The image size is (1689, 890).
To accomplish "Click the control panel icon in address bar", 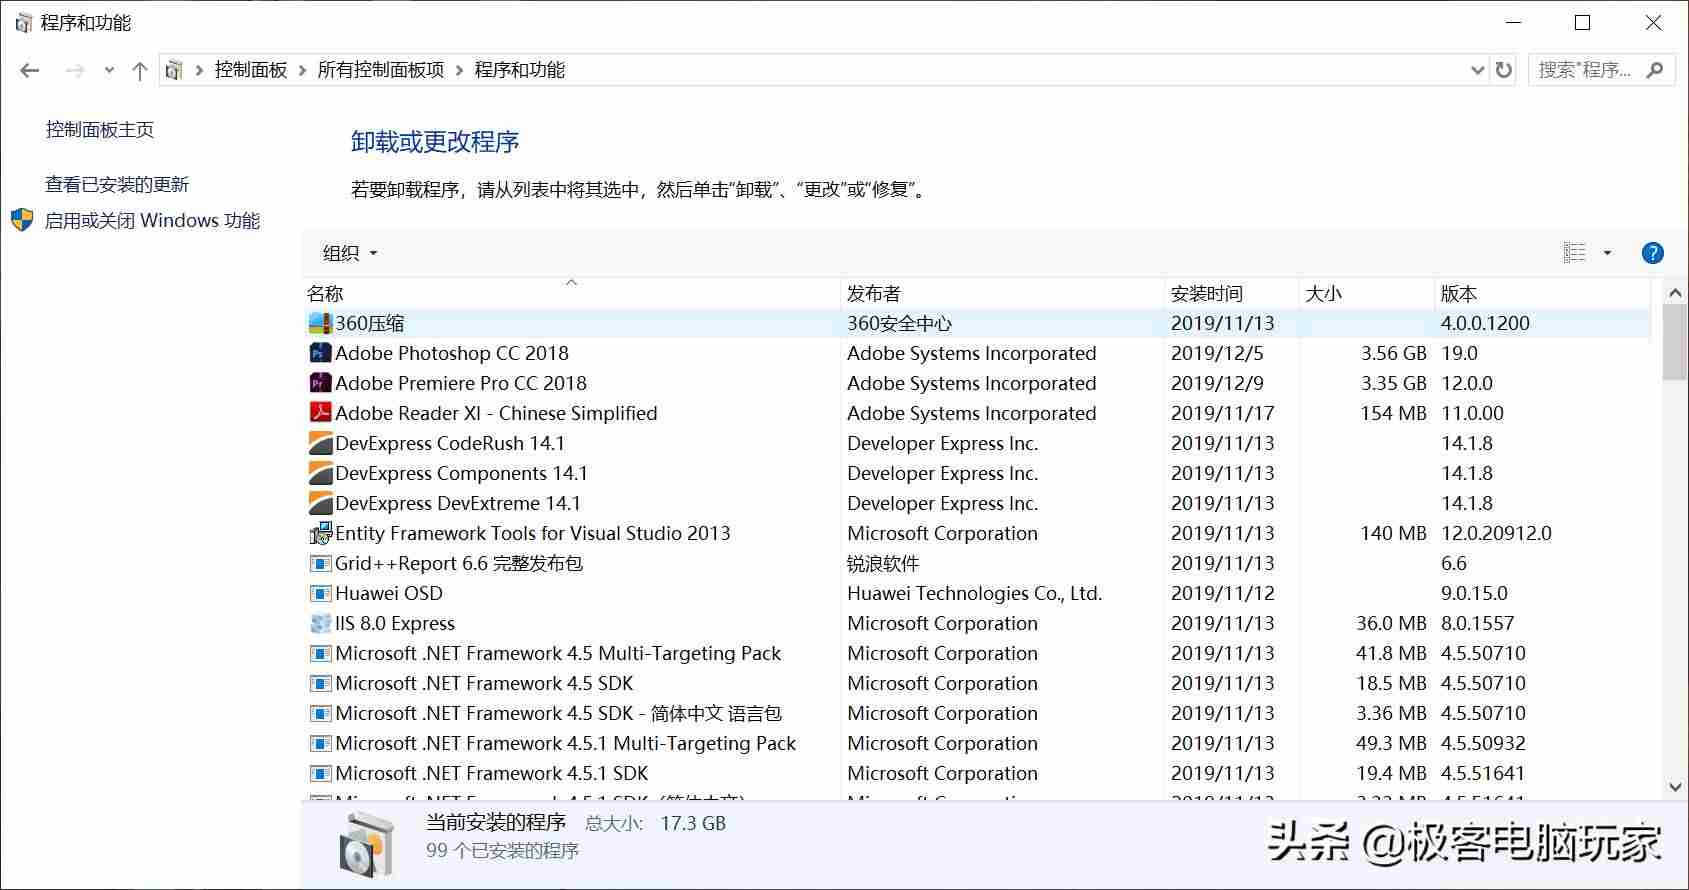I will (174, 70).
